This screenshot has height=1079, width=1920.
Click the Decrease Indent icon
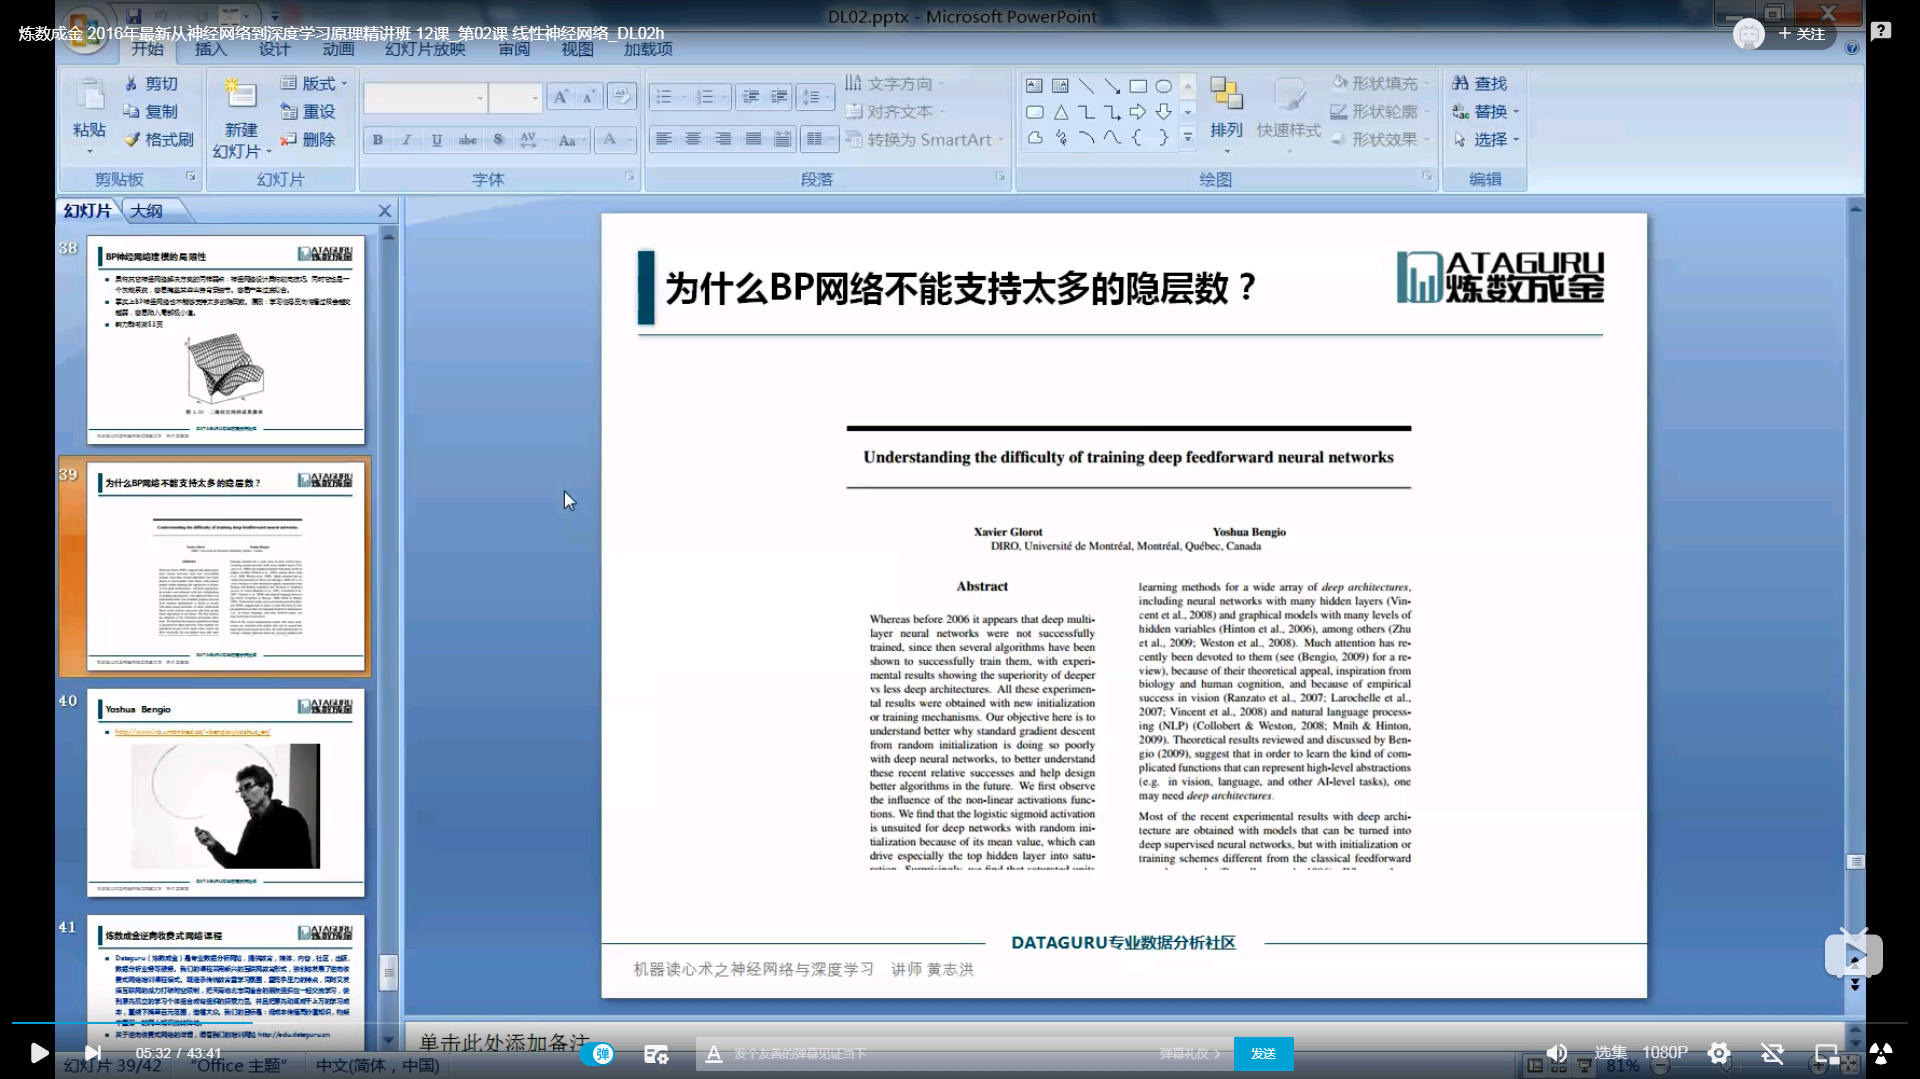pyautogui.click(x=750, y=97)
